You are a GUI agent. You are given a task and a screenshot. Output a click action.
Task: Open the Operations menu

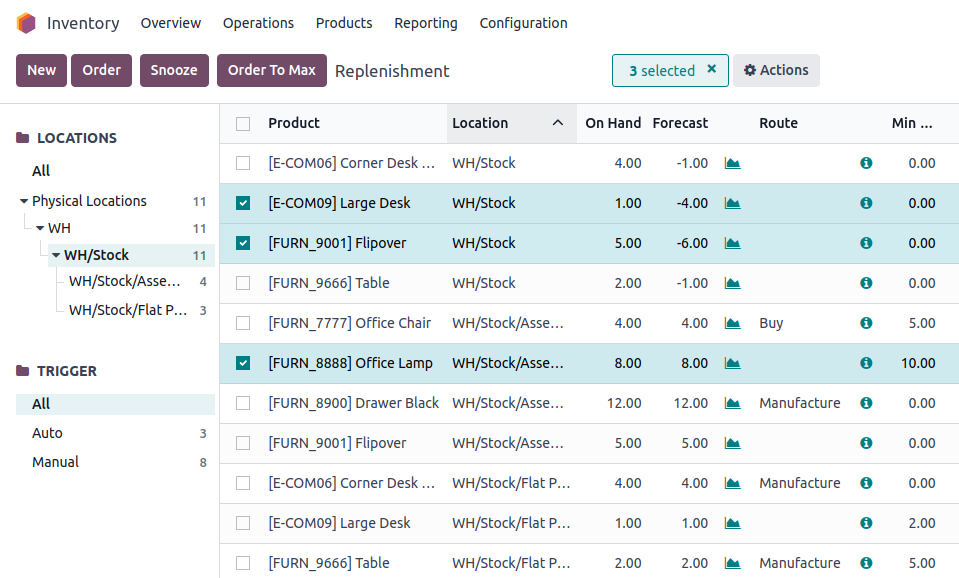258,23
